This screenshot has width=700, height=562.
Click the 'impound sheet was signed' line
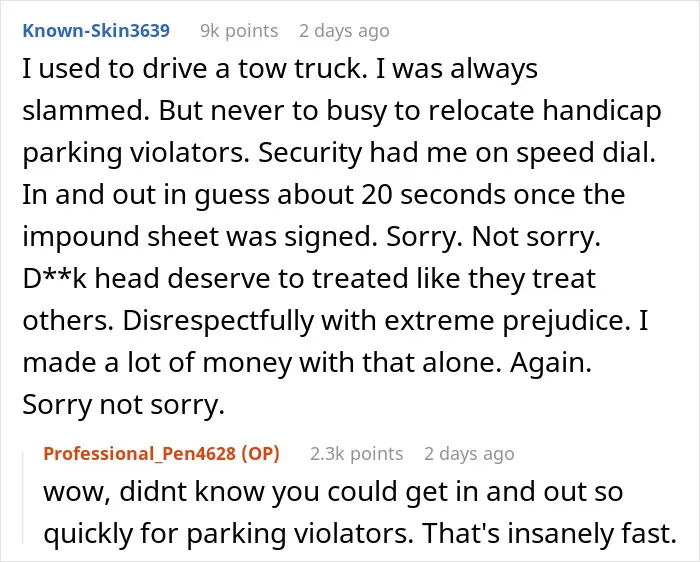pos(311,236)
